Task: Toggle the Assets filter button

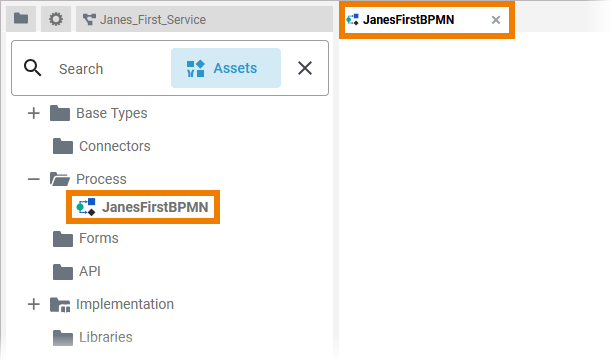Action: coord(226,68)
